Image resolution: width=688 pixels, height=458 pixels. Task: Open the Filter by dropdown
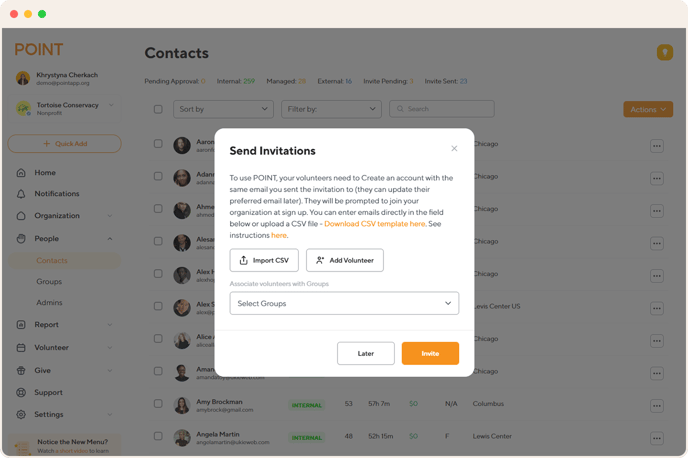click(x=331, y=109)
